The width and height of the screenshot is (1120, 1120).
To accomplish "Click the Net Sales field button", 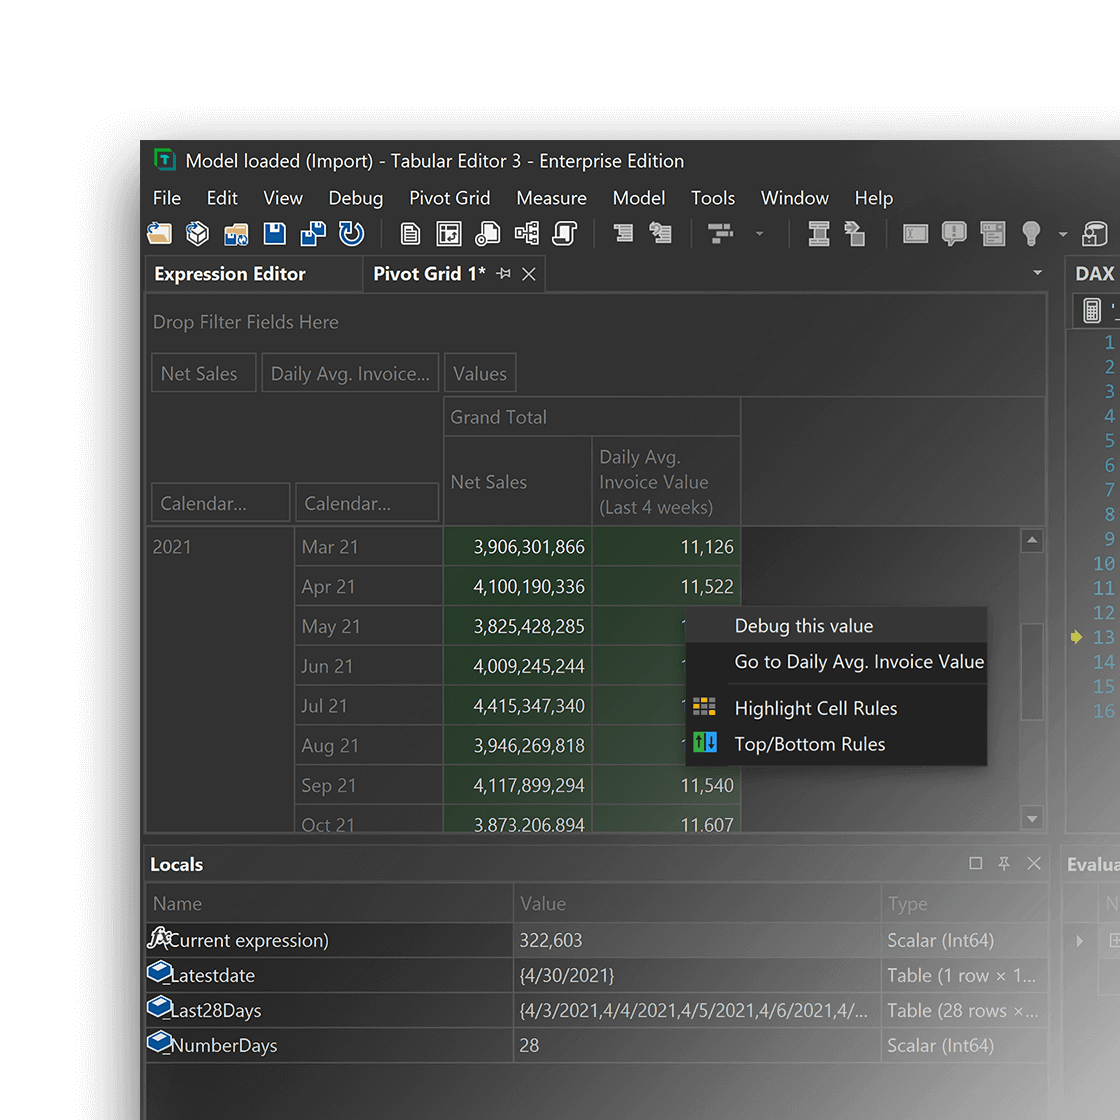I will pos(203,372).
